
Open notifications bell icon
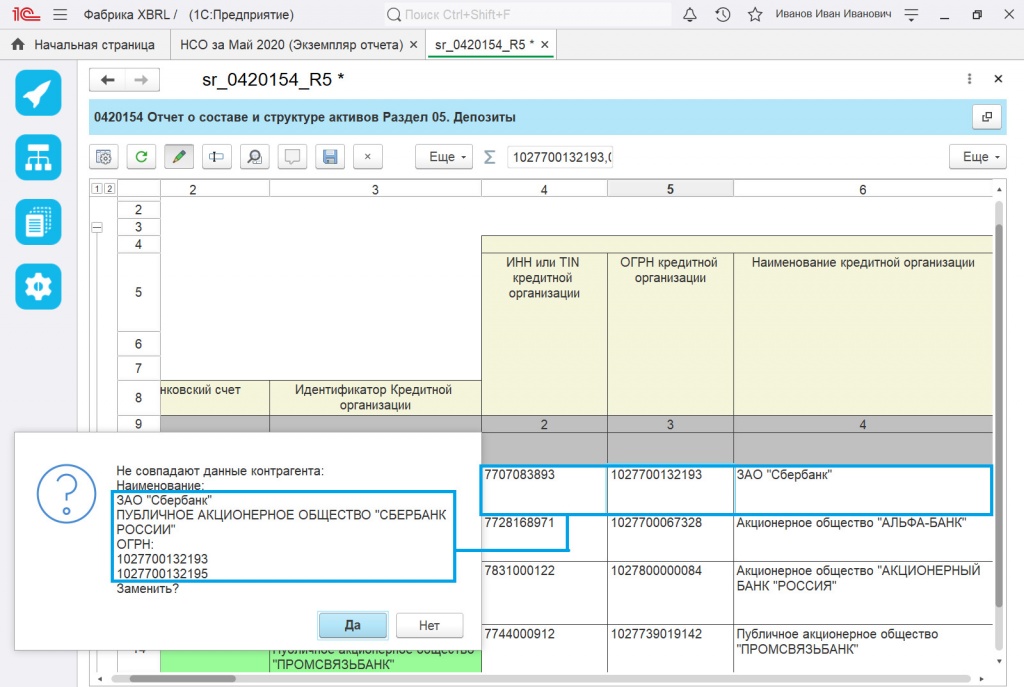690,14
